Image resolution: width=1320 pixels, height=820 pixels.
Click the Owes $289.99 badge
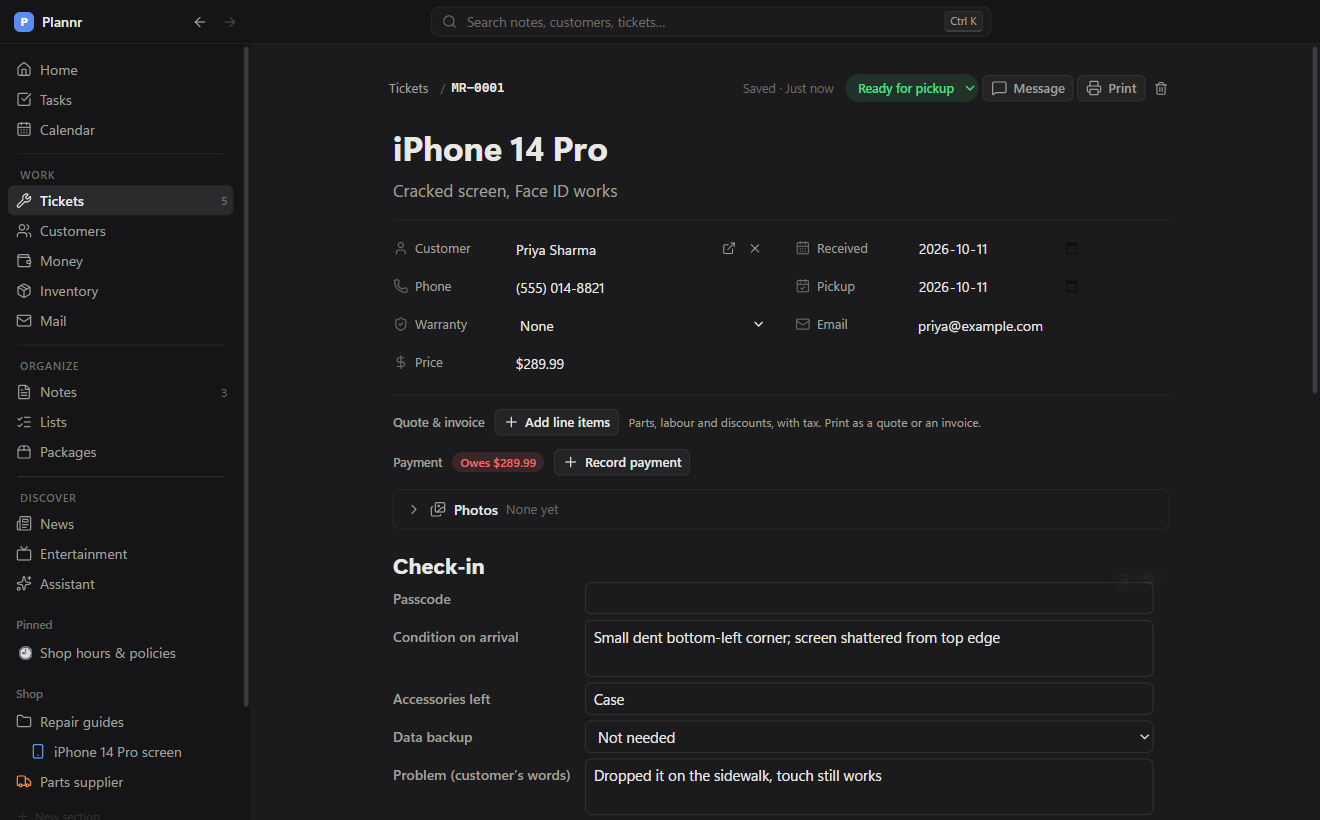point(498,463)
